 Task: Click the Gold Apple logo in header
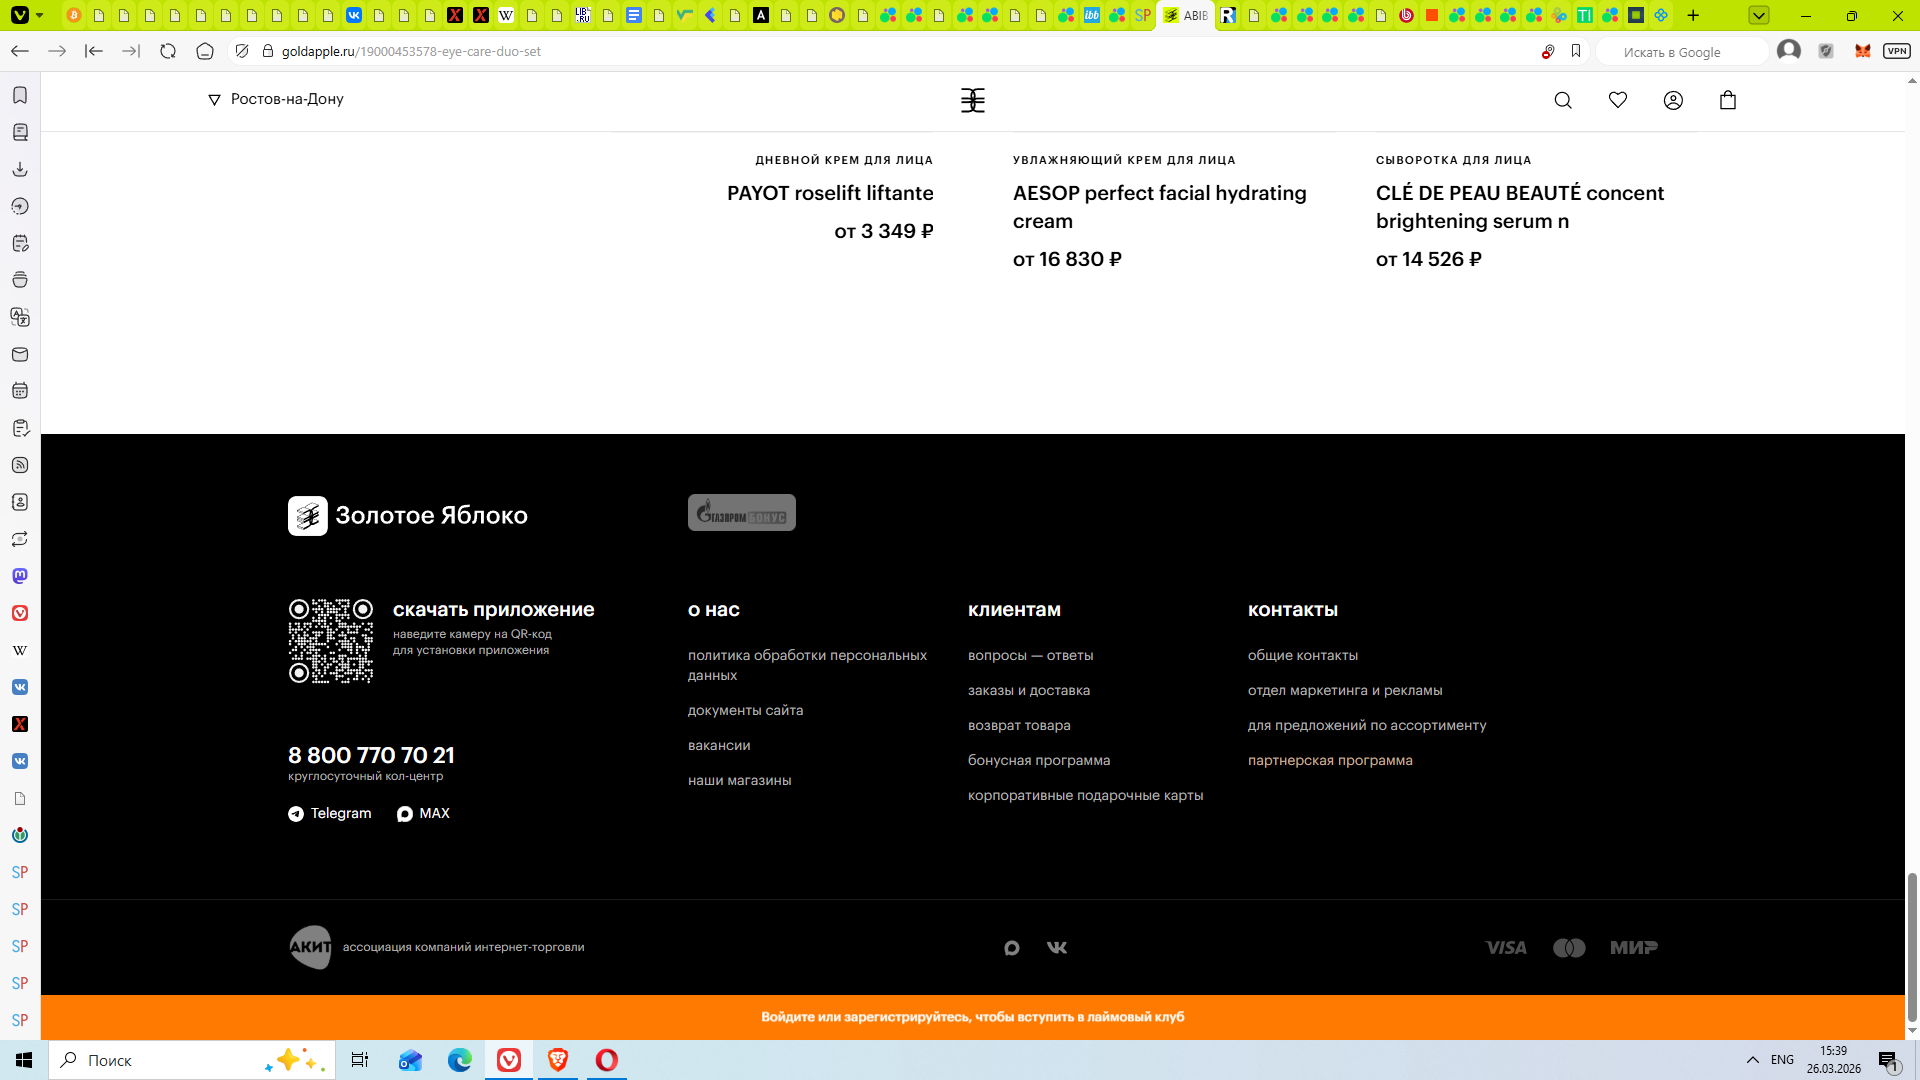click(972, 100)
